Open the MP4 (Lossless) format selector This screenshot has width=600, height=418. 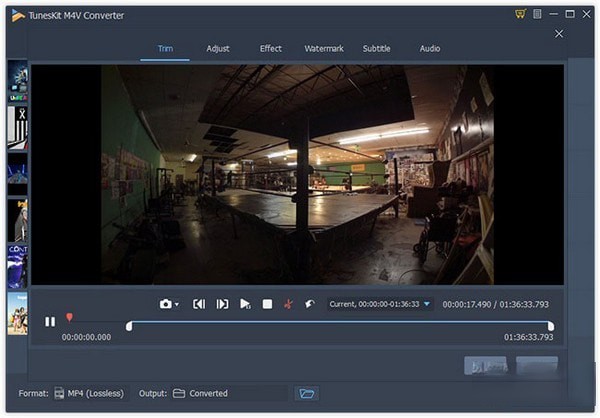89,393
